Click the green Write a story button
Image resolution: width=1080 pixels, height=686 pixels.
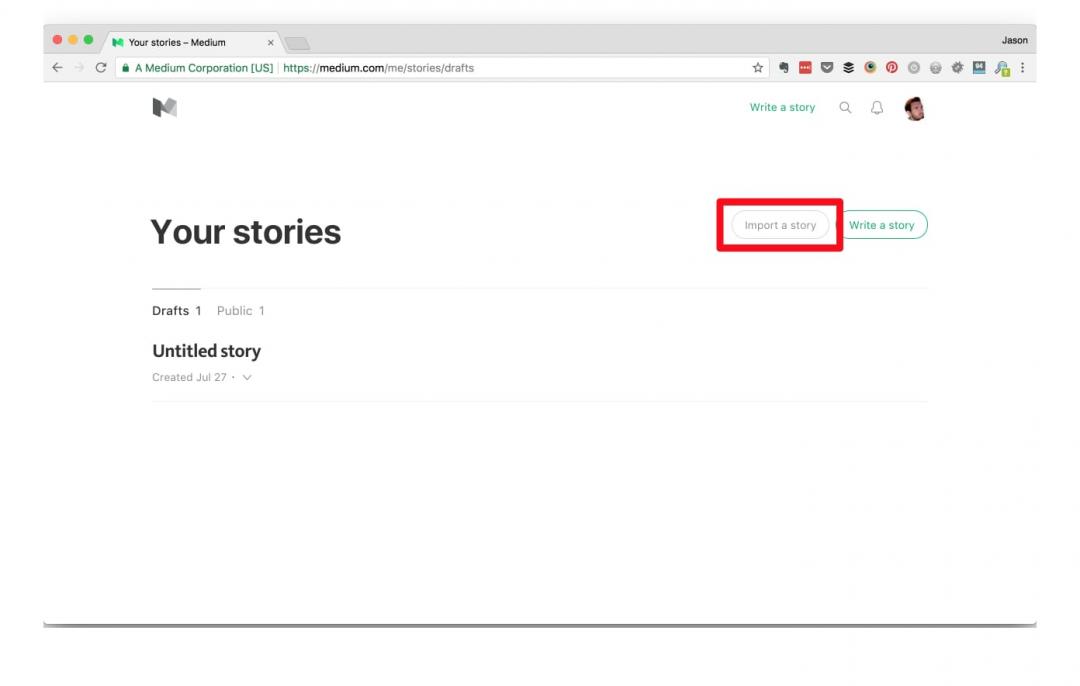(x=883, y=225)
